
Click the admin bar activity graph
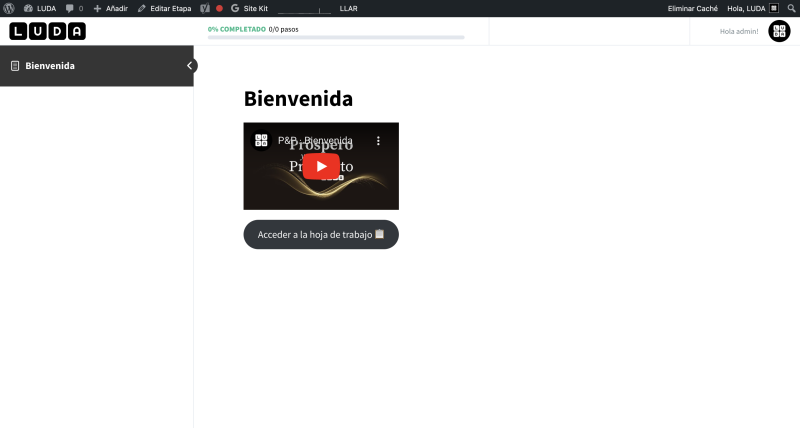click(304, 9)
